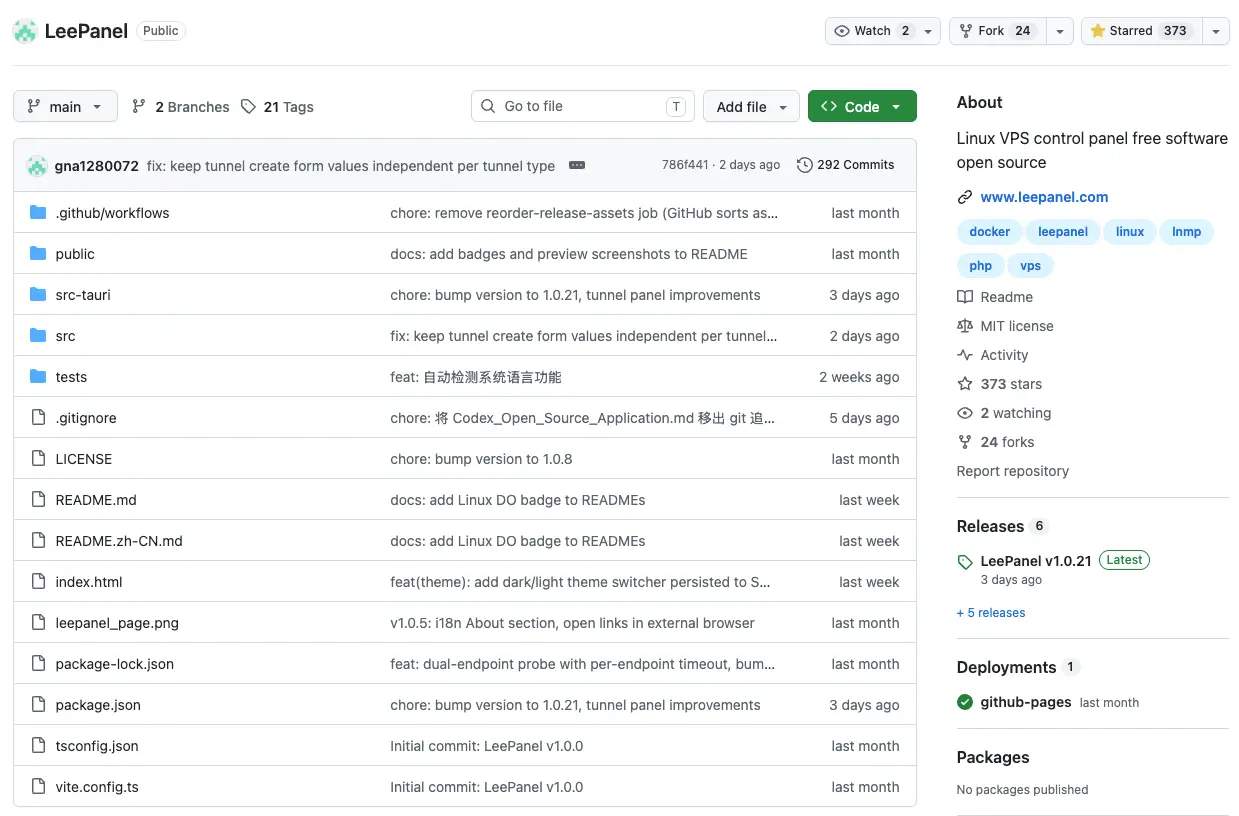Open the leepanel_page.png file
This screenshot has width=1239, height=816.
(117, 623)
